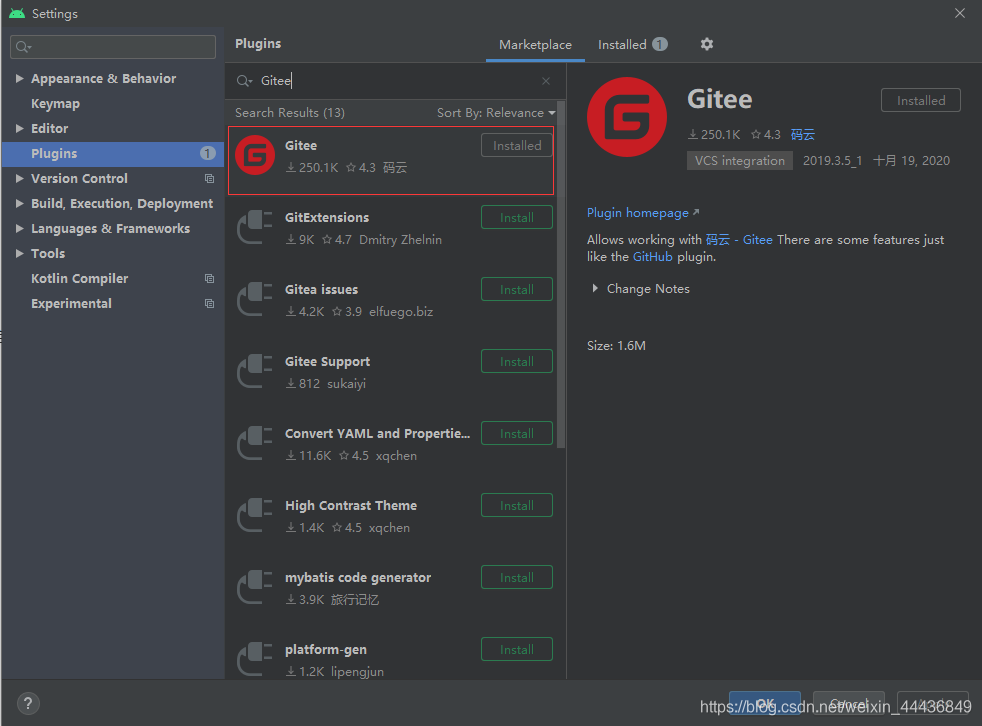Select Plugins in the settings tree
Viewport: 982px width, 726px height.
113,153
